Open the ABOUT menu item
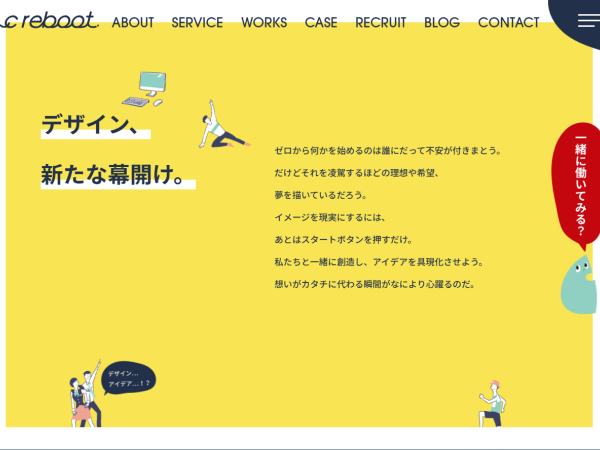 tap(133, 22)
